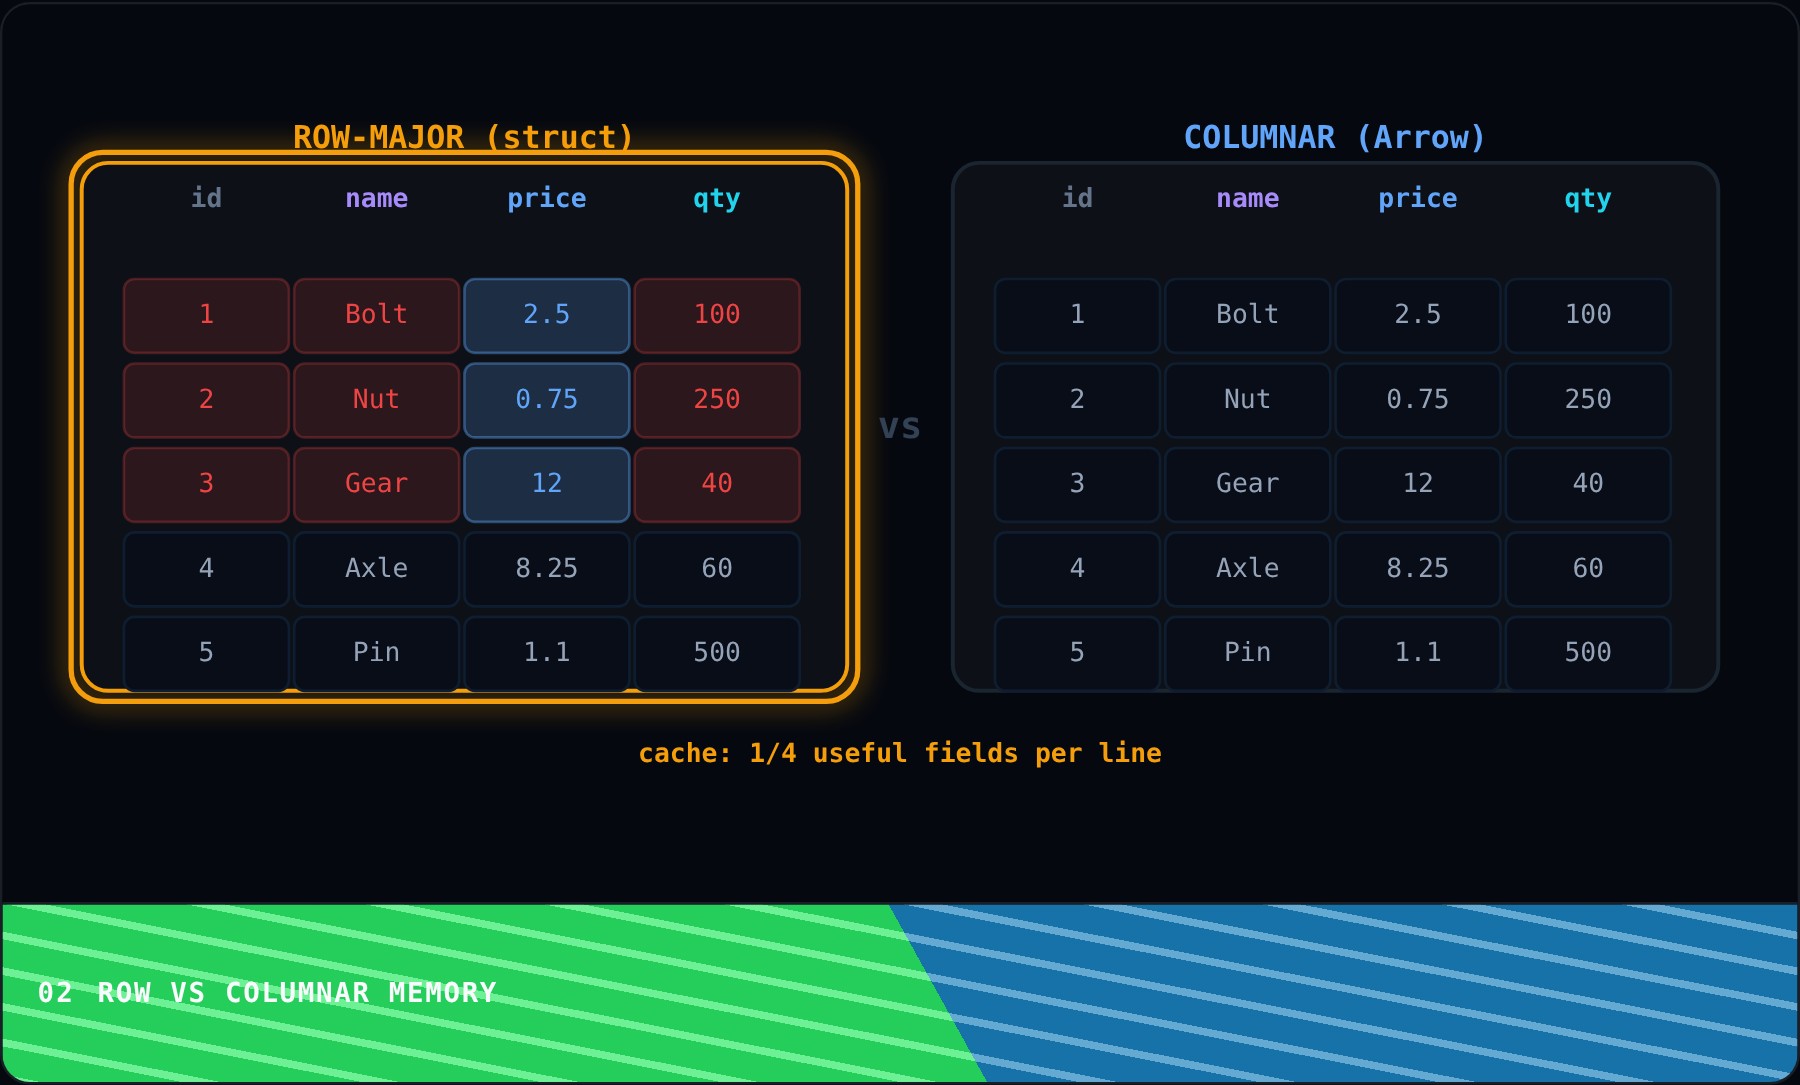The image size is (1800, 1085).
Task: Click the 'cache: 1/4 useful fields per line' caption
Action: coord(900,753)
